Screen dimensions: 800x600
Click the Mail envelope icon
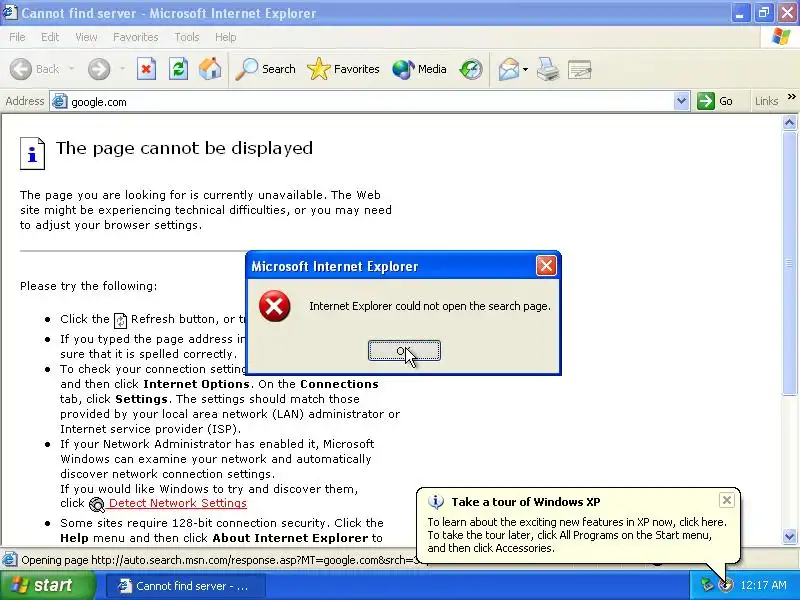[509, 69]
